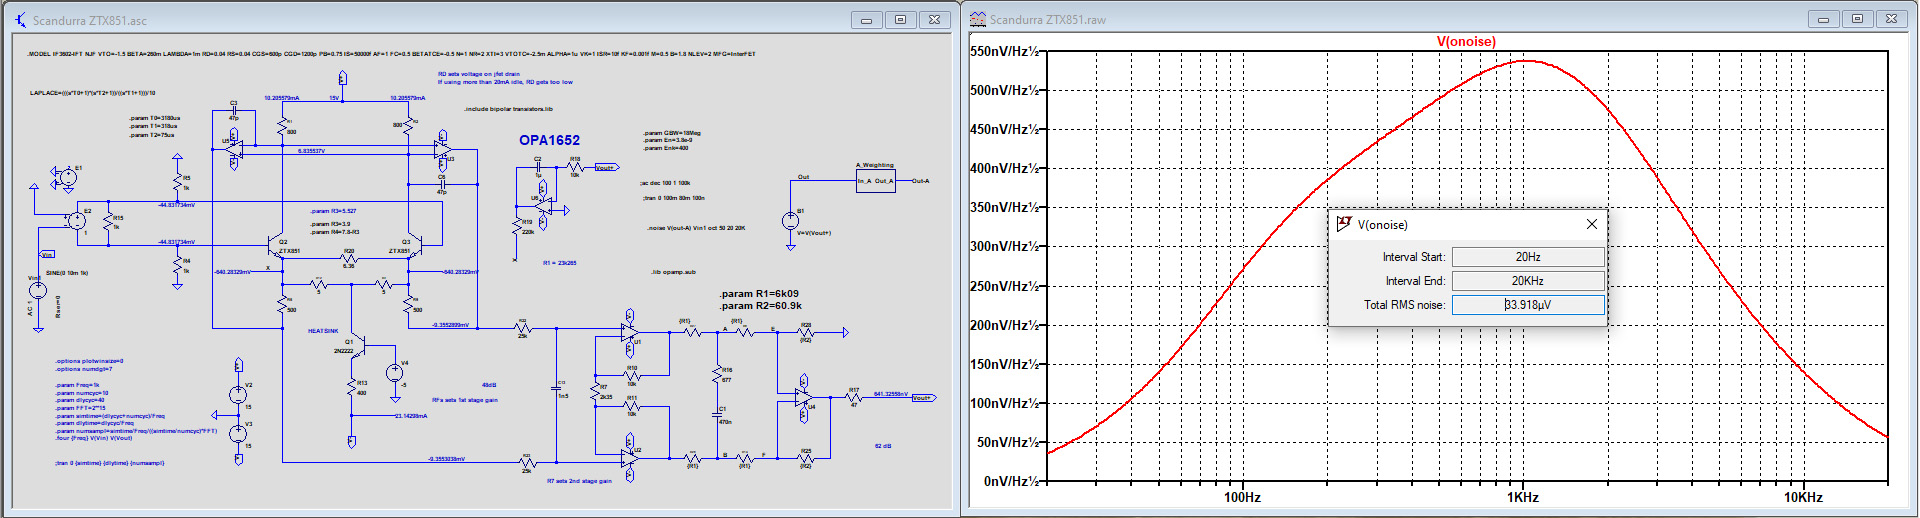Image resolution: width=1920 pixels, height=518 pixels.
Task: Select the Q2 ZTX851 transistor symbol
Action: click(x=274, y=246)
